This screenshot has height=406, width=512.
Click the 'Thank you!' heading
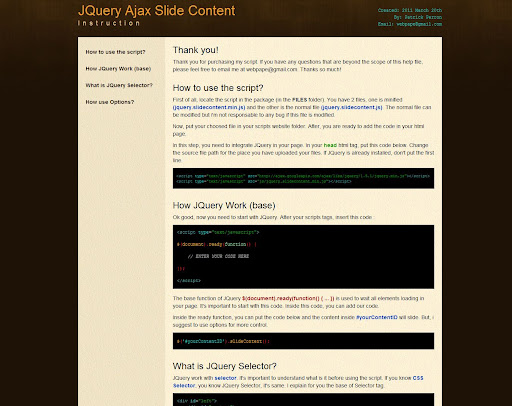tap(196, 50)
